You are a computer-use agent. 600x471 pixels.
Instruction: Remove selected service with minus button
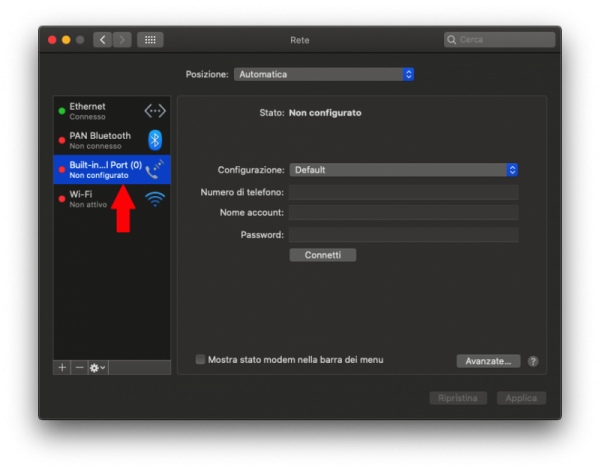pyautogui.click(x=79, y=368)
